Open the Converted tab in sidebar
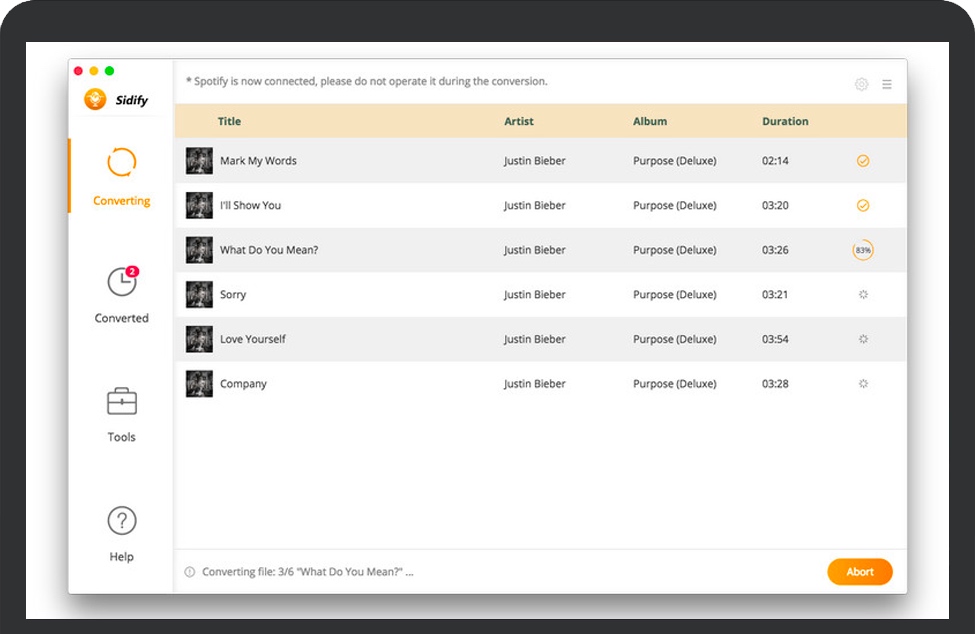The image size is (975, 634). tap(121, 295)
